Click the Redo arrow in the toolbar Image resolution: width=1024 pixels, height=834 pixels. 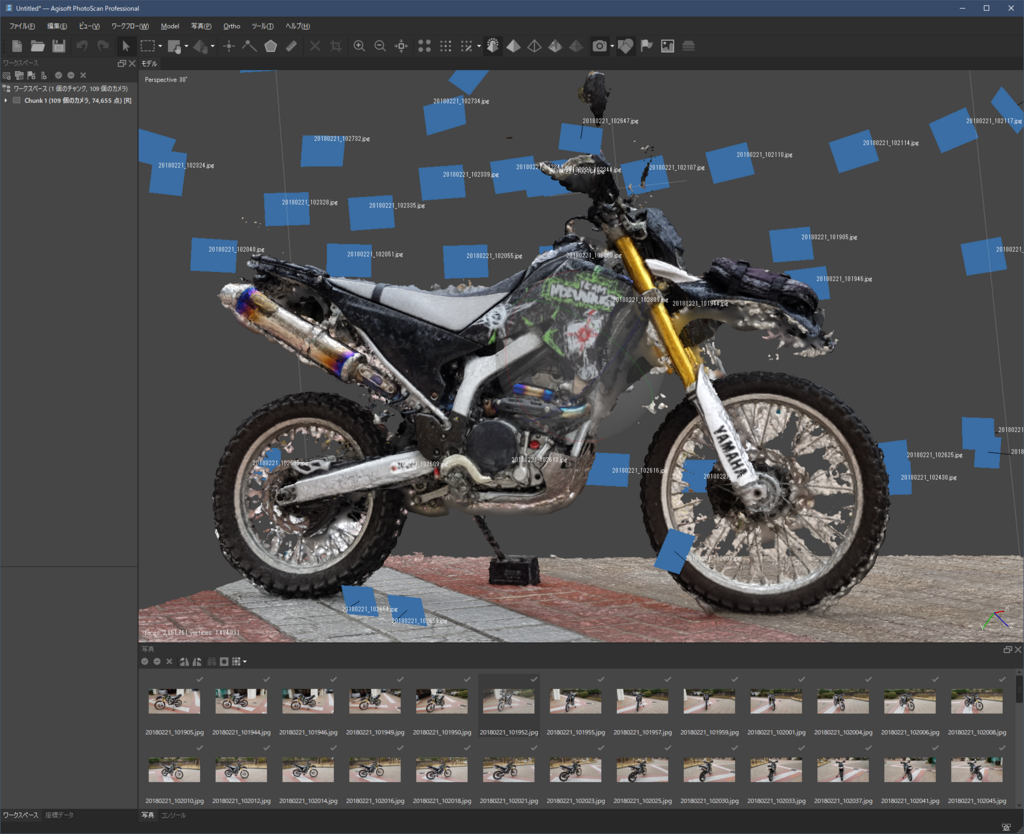[103, 46]
